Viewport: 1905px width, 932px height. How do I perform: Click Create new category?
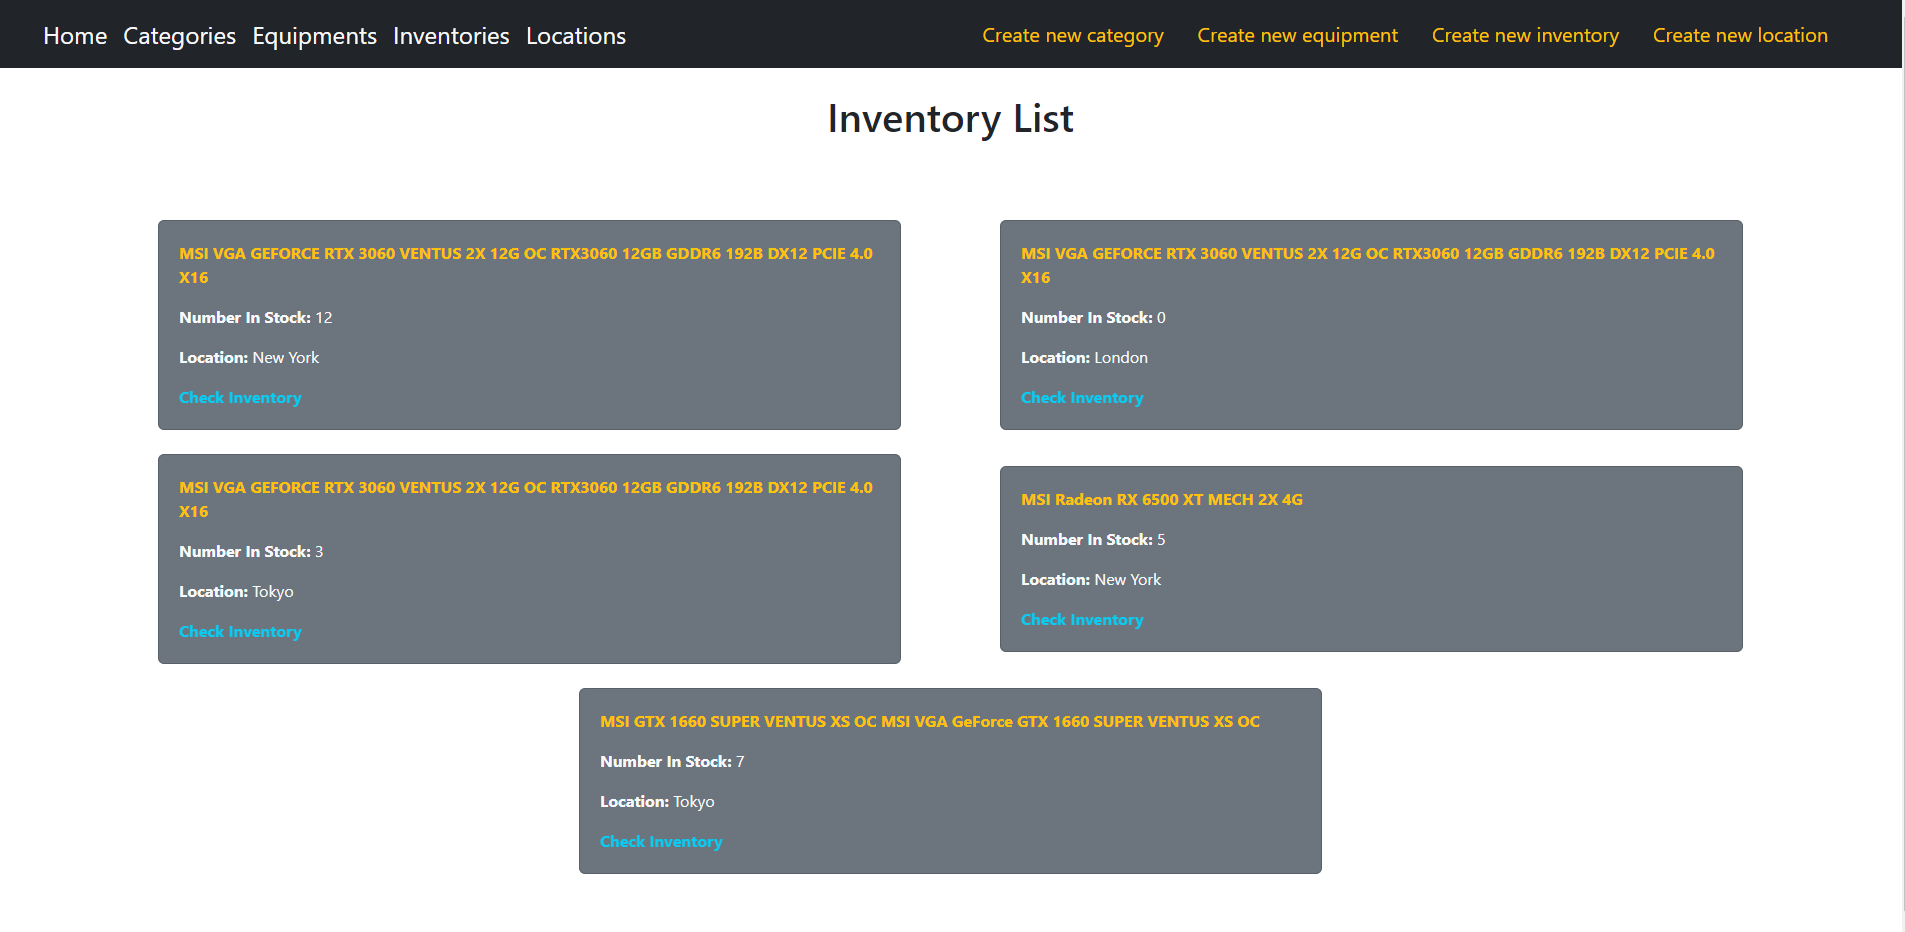1072,35
